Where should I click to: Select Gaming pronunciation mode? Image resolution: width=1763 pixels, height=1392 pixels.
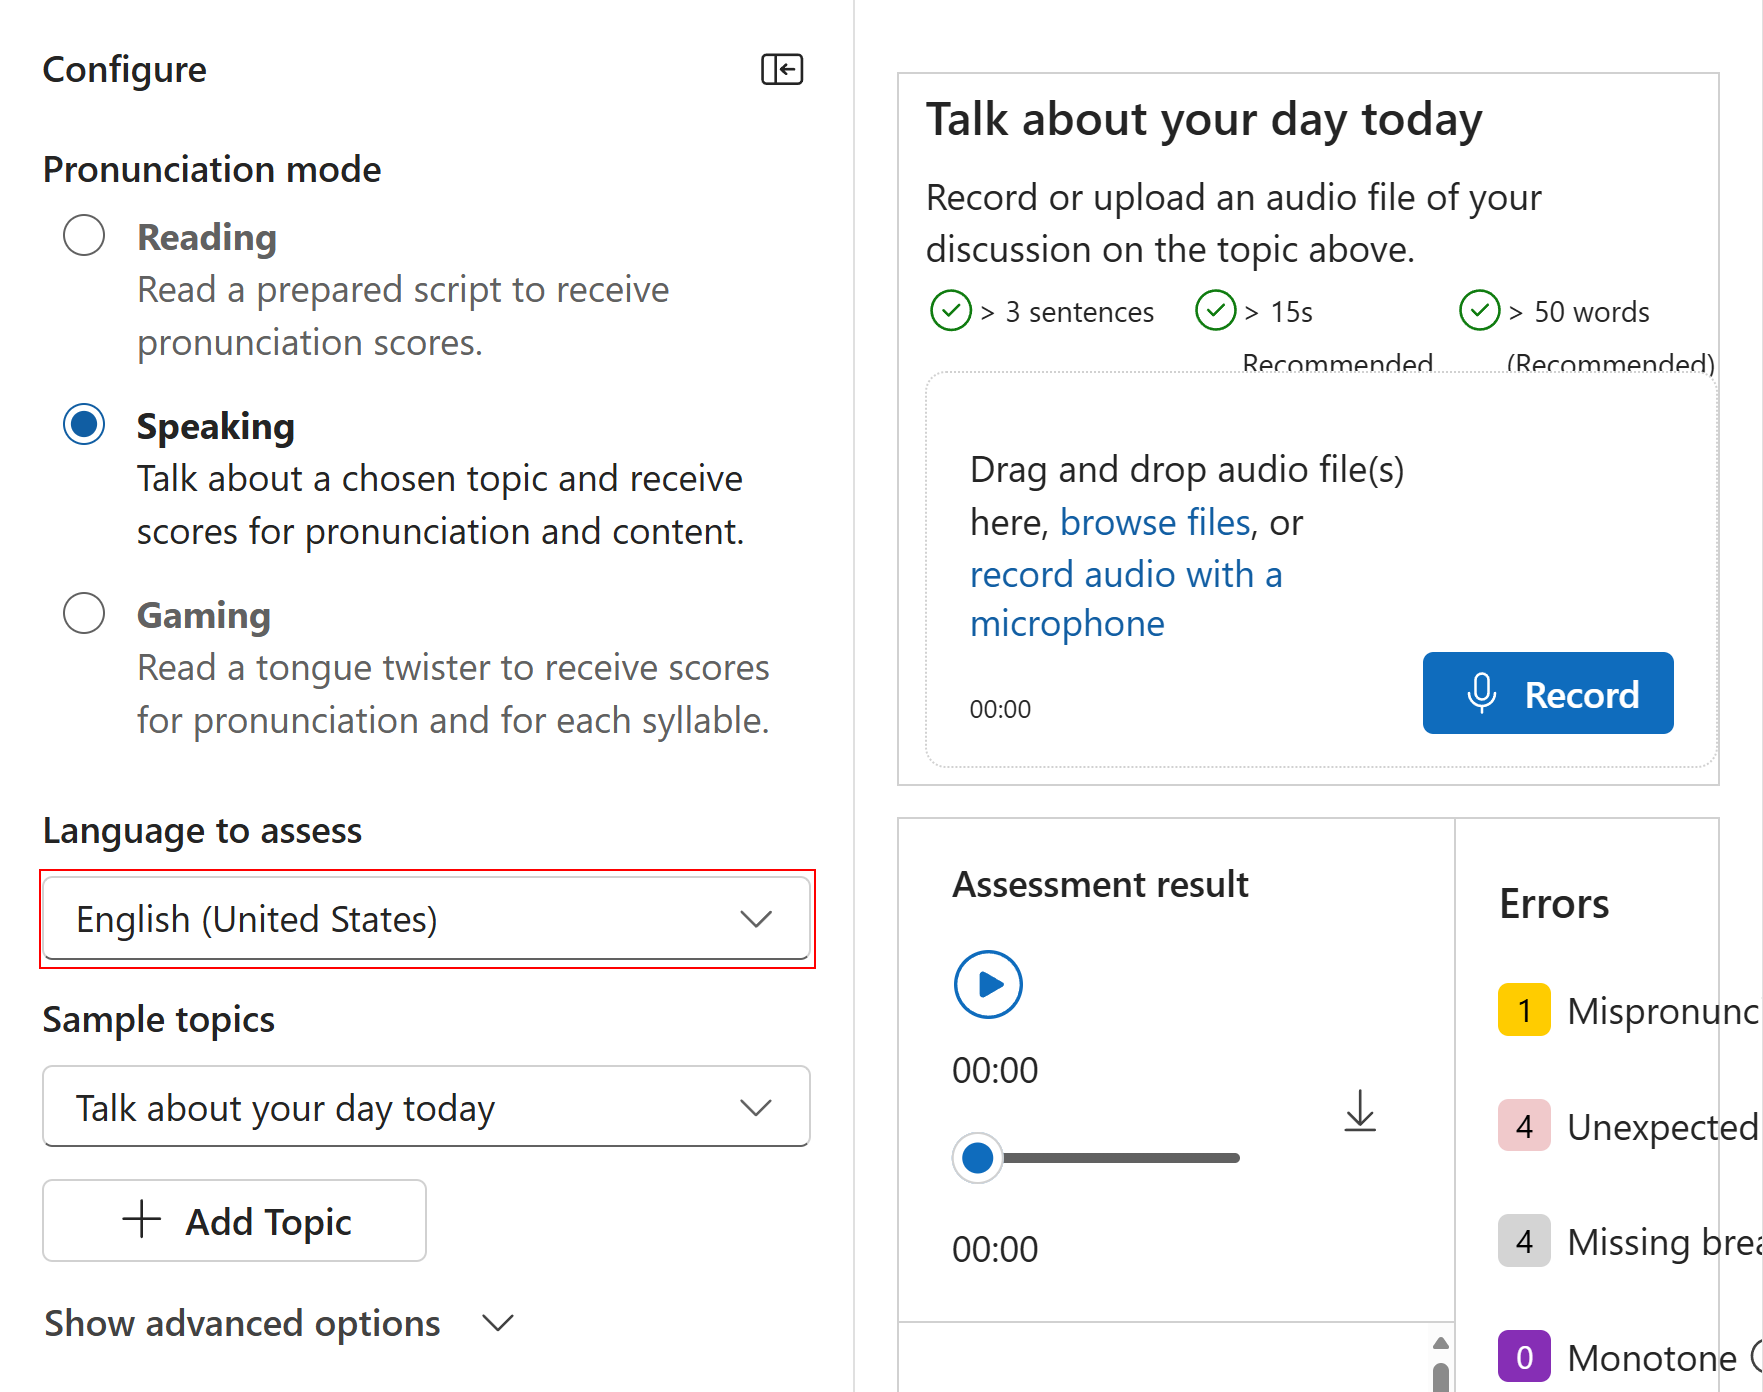click(x=84, y=613)
